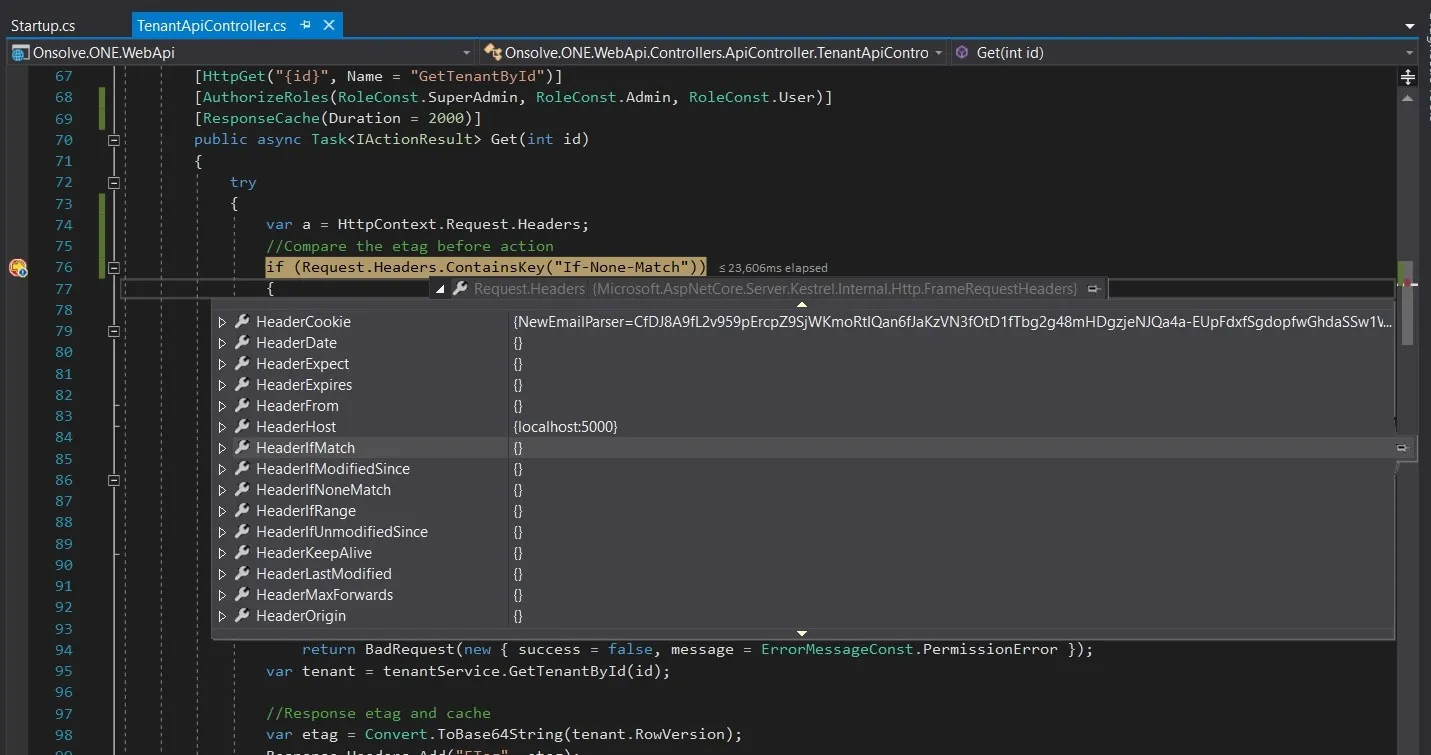Screen dimensions: 1431x755
Task: Collapse the if block at line 76
Action: tap(114, 267)
